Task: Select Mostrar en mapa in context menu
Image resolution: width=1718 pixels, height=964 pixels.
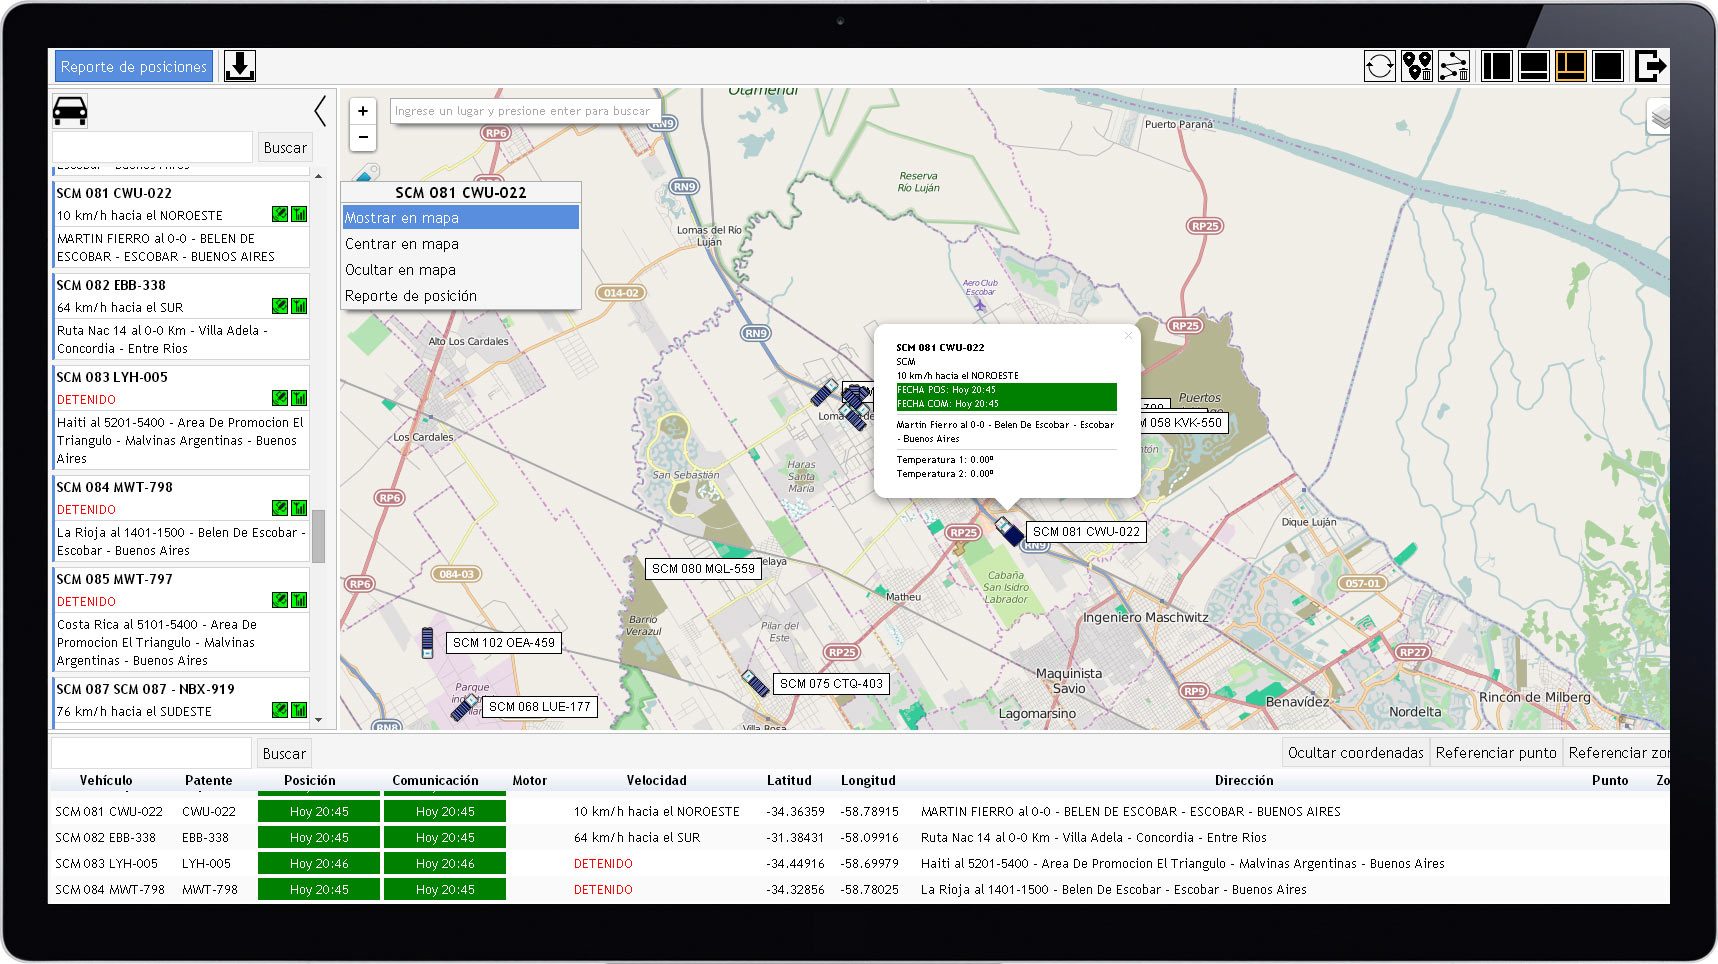Action: 461,217
